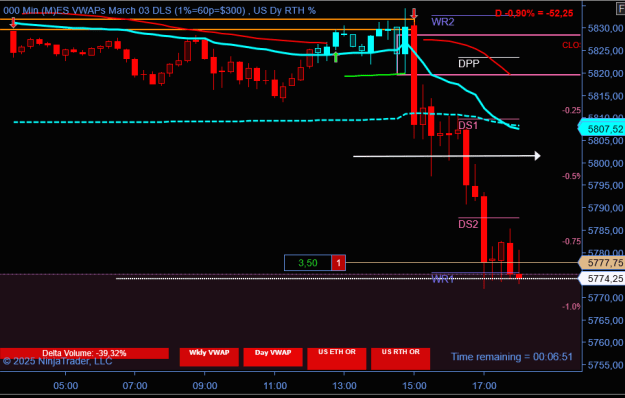
Task: Click the DS1 level label
Action: 468,125
